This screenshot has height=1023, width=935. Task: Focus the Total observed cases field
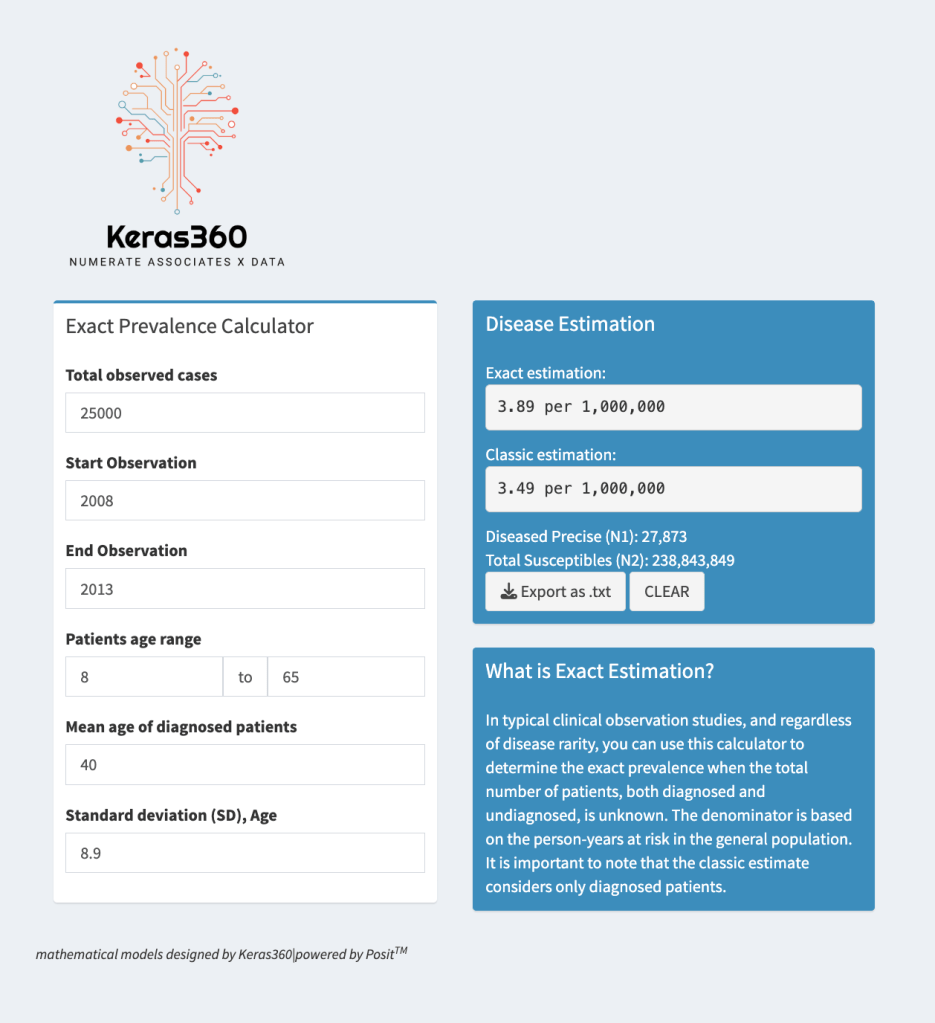tap(245, 412)
